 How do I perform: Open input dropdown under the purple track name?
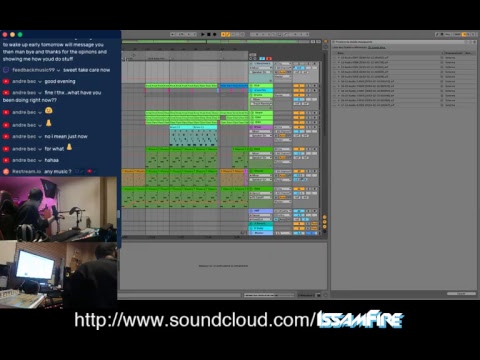[261, 131]
